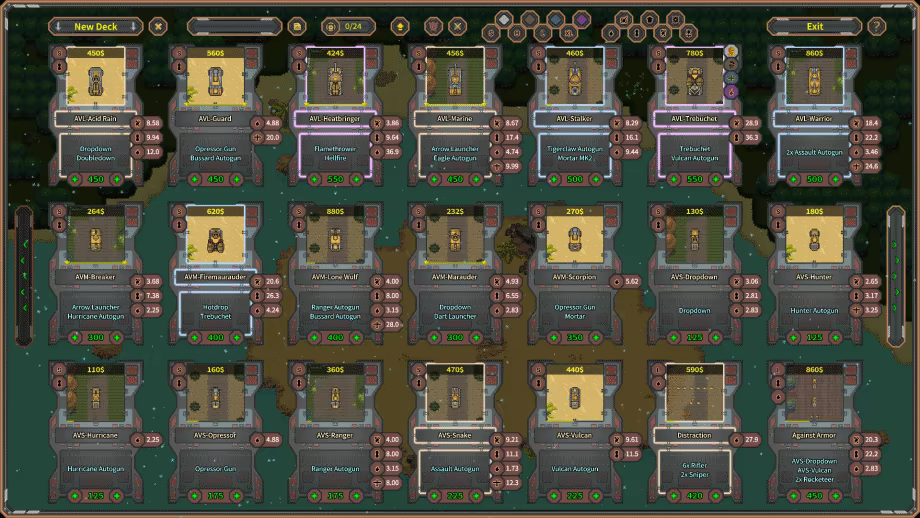This screenshot has width=920, height=518.
Task: Click right plus on AVS-Vulcan 225 cost
Action: click(x=596, y=496)
